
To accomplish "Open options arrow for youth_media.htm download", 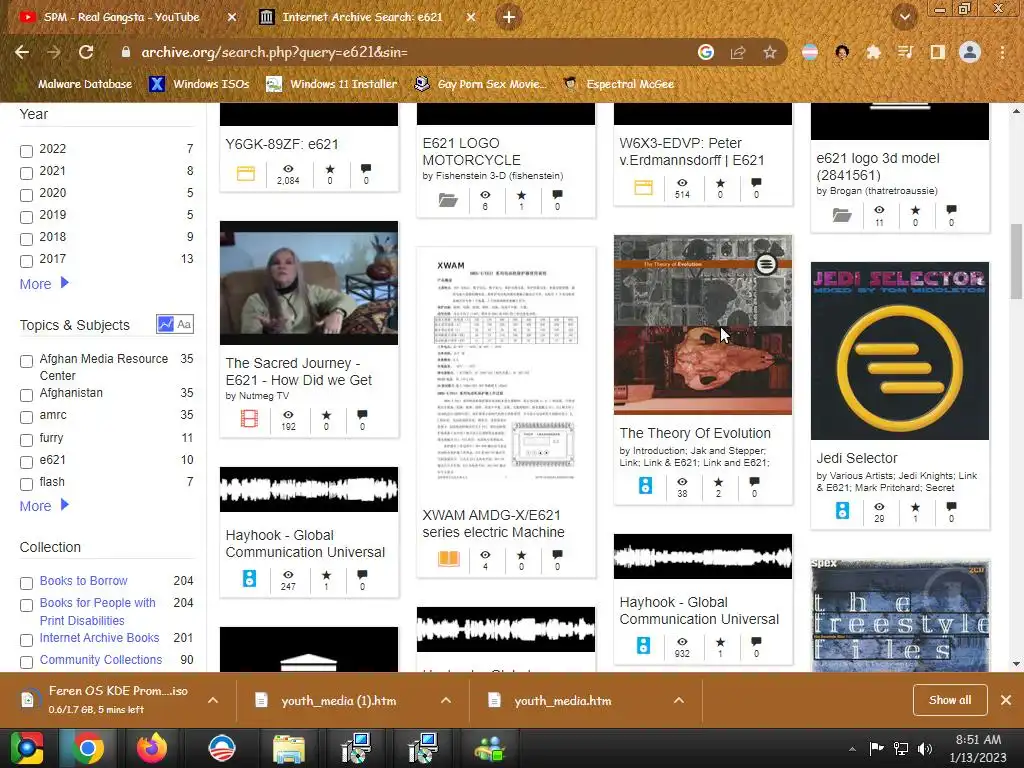I will [679, 700].
